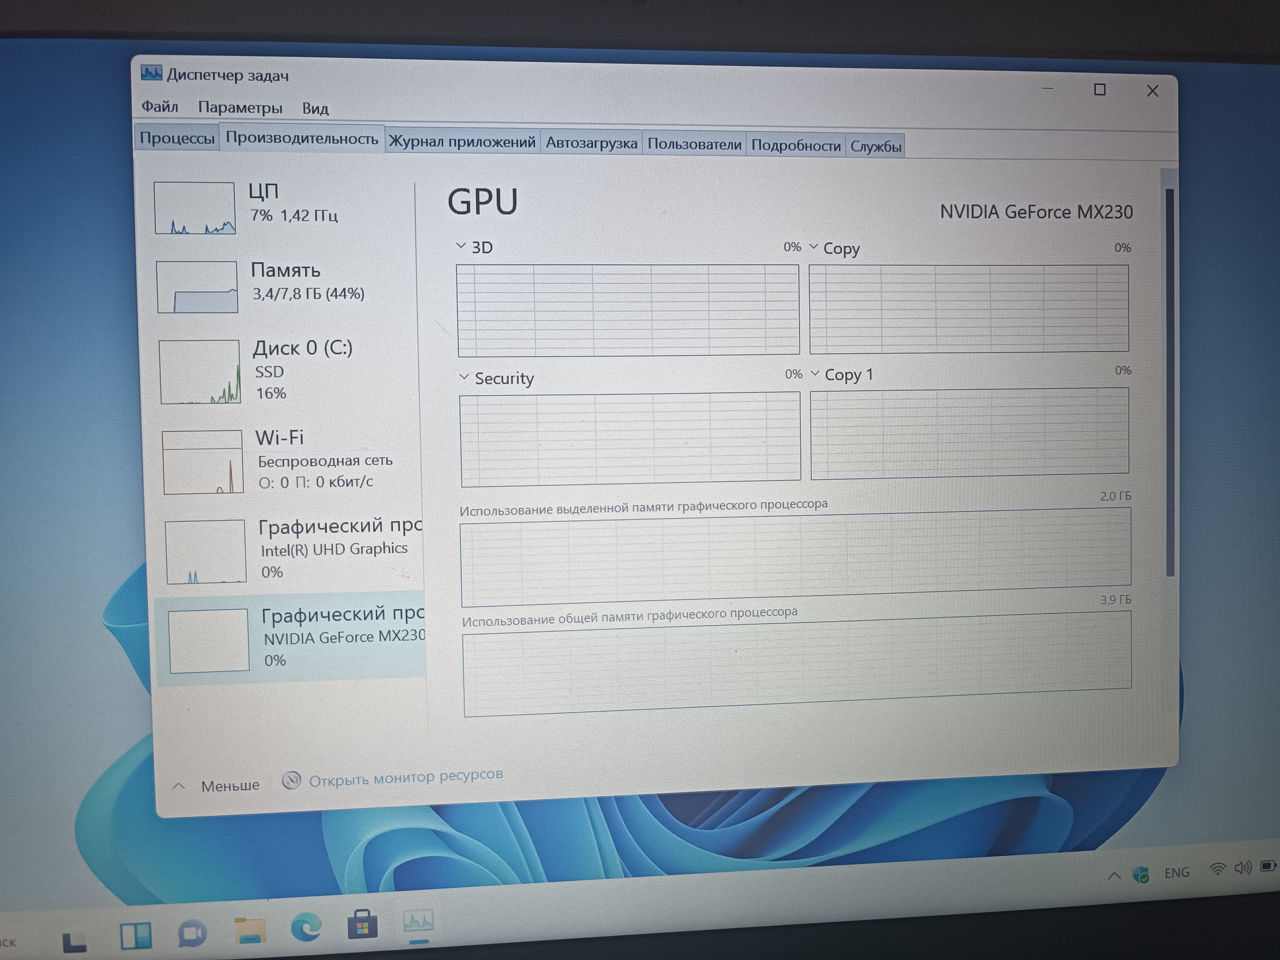Click the performance pane vertical scrollbar
The width and height of the screenshot is (1280, 960).
pos(1169,380)
